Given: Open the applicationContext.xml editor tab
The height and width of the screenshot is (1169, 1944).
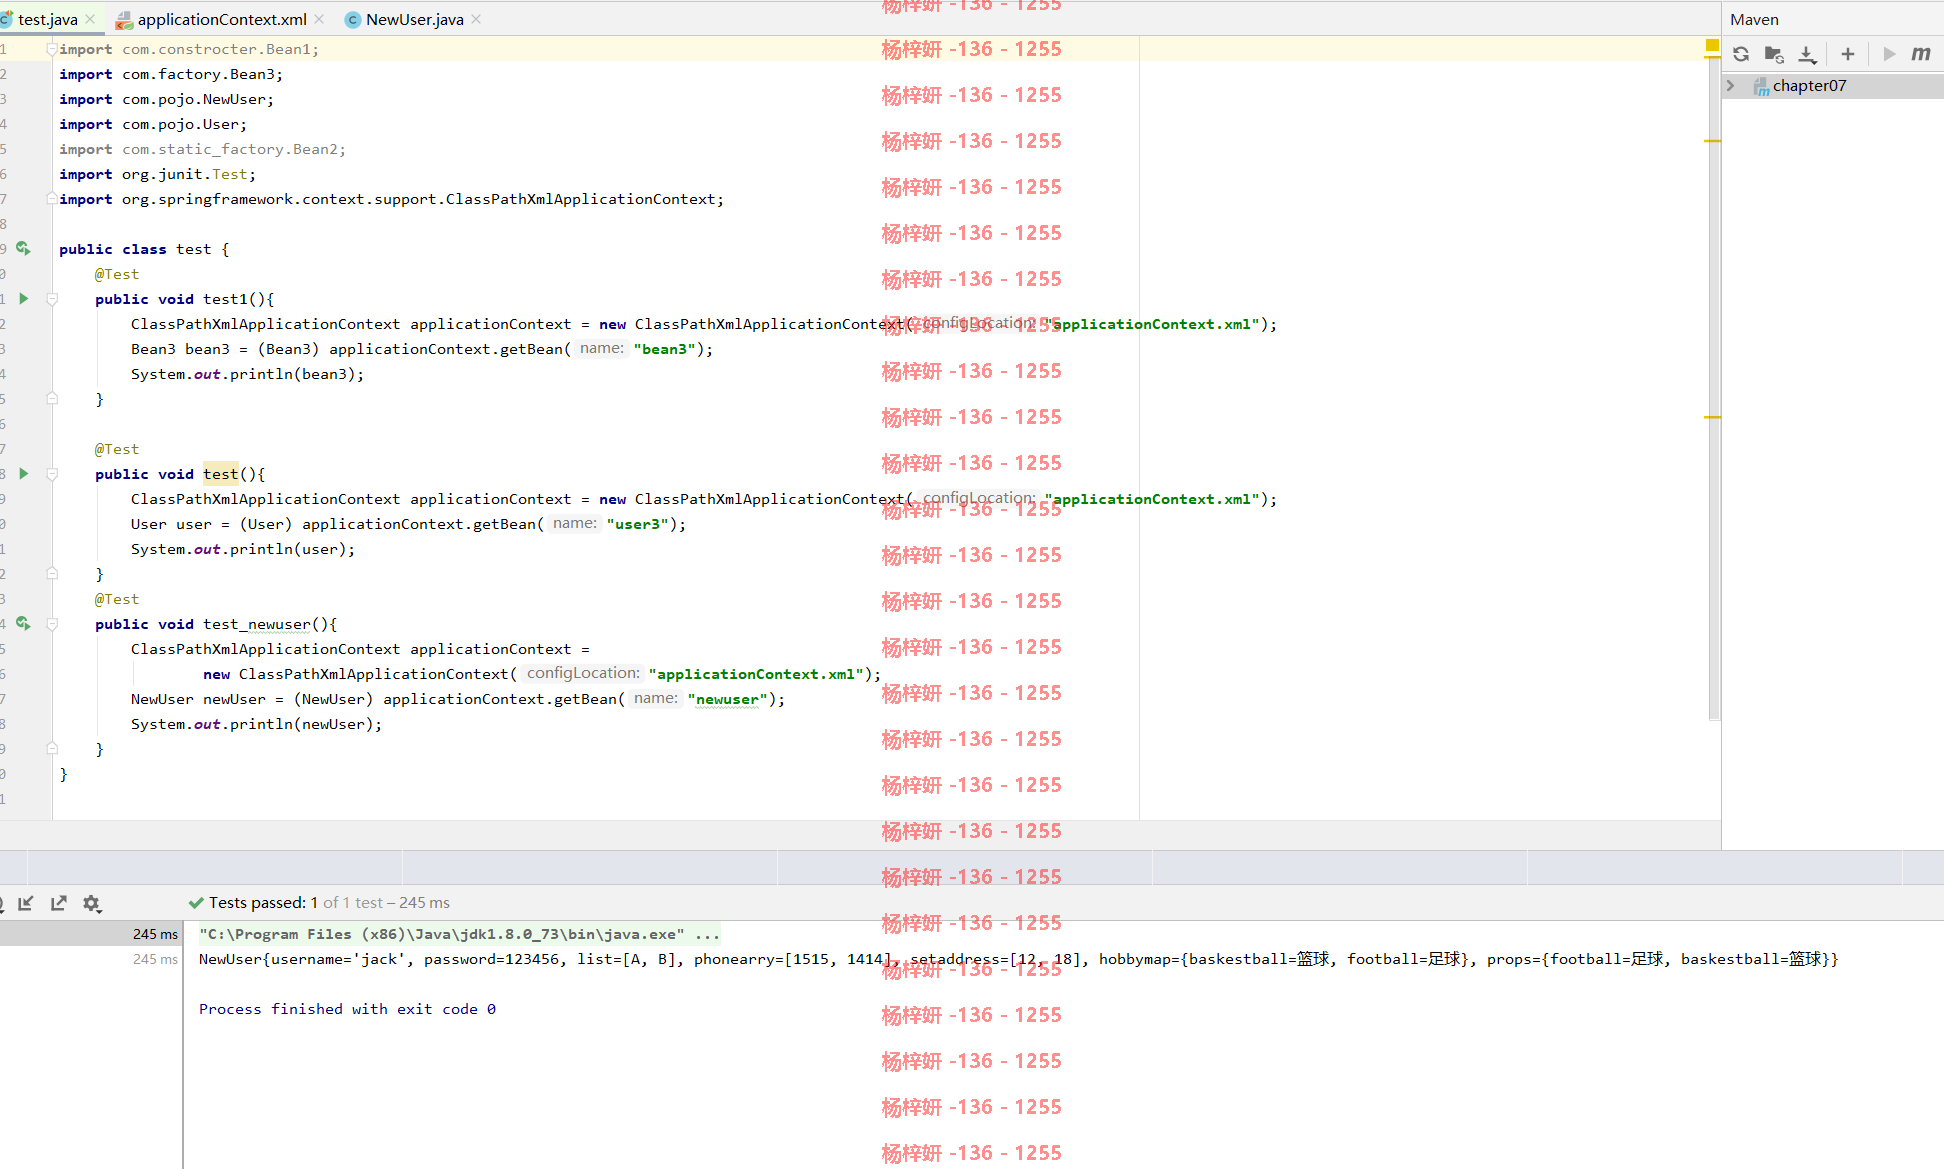Looking at the screenshot, I should pos(222,19).
